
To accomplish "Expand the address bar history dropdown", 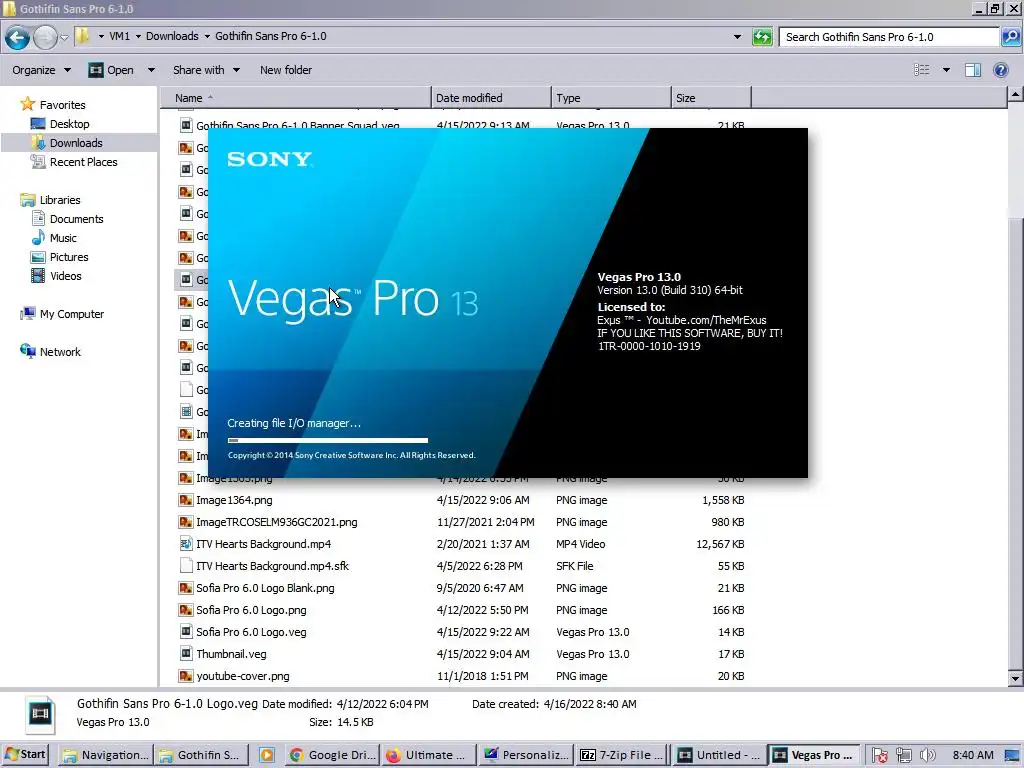I will point(737,37).
